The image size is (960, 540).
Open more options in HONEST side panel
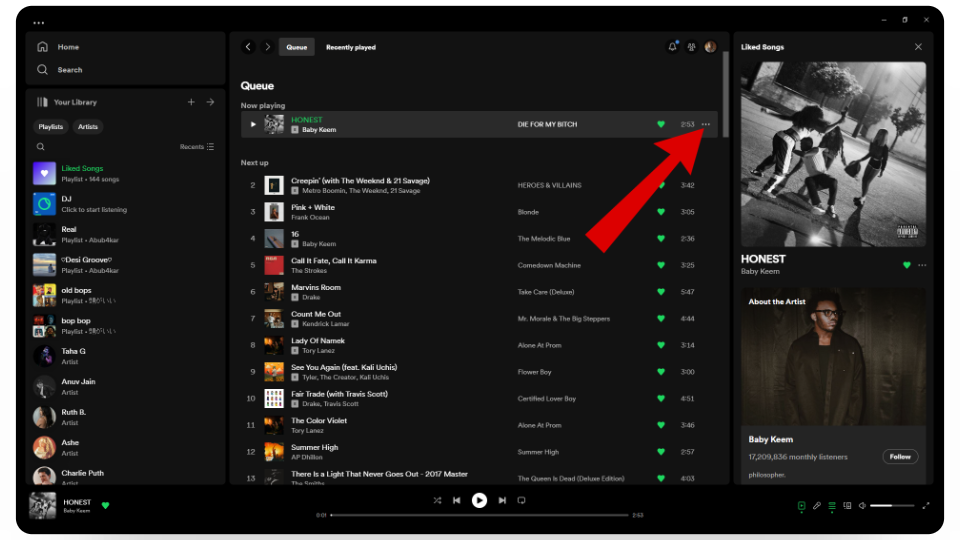click(922, 265)
